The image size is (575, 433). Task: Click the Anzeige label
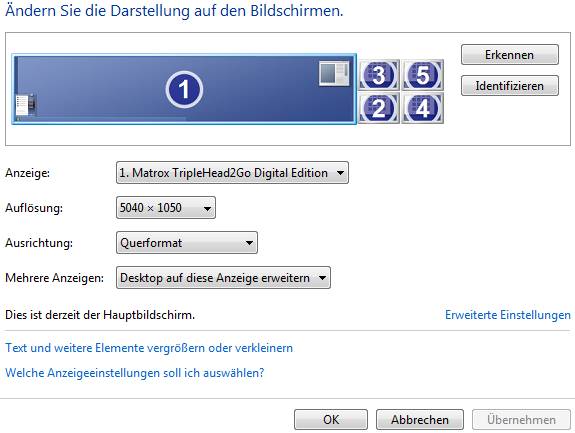pos(28,173)
